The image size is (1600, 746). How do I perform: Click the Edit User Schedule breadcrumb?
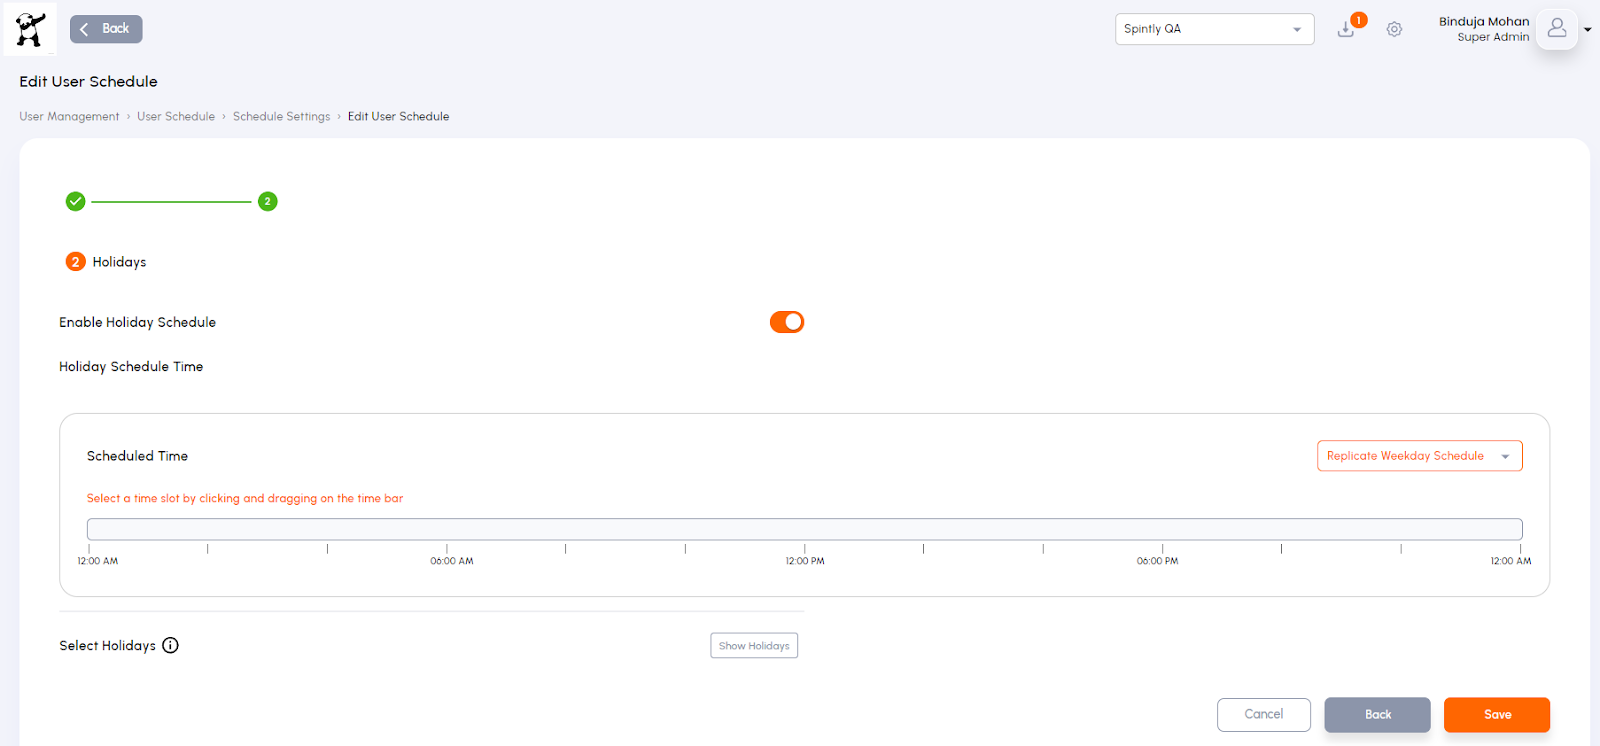[398, 117]
